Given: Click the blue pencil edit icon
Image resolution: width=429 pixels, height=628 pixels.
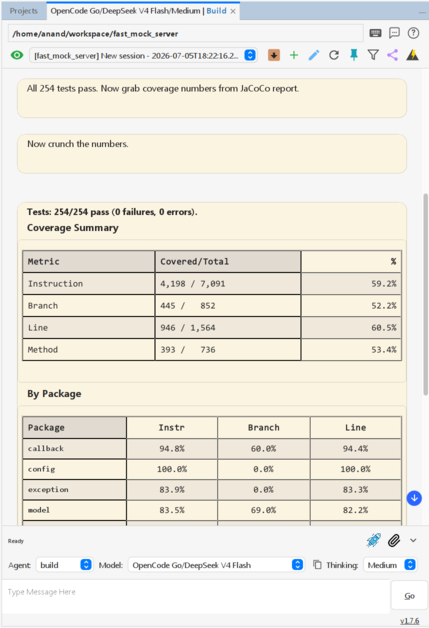Looking at the screenshot, I should click(314, 55).
